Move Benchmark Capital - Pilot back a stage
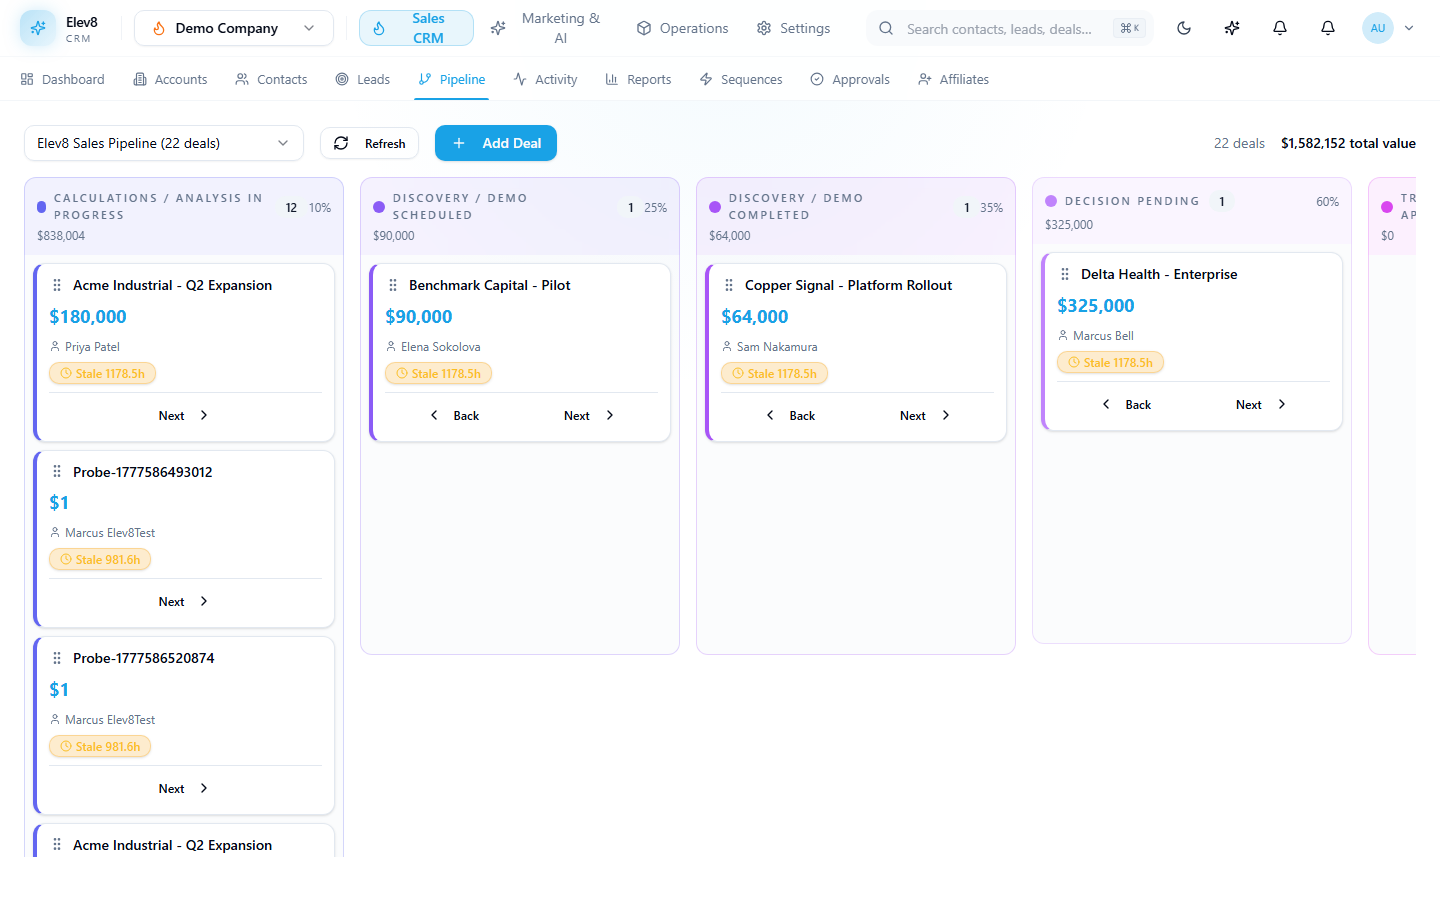The width and height of the screenshot is (1440, 900). 454,415
